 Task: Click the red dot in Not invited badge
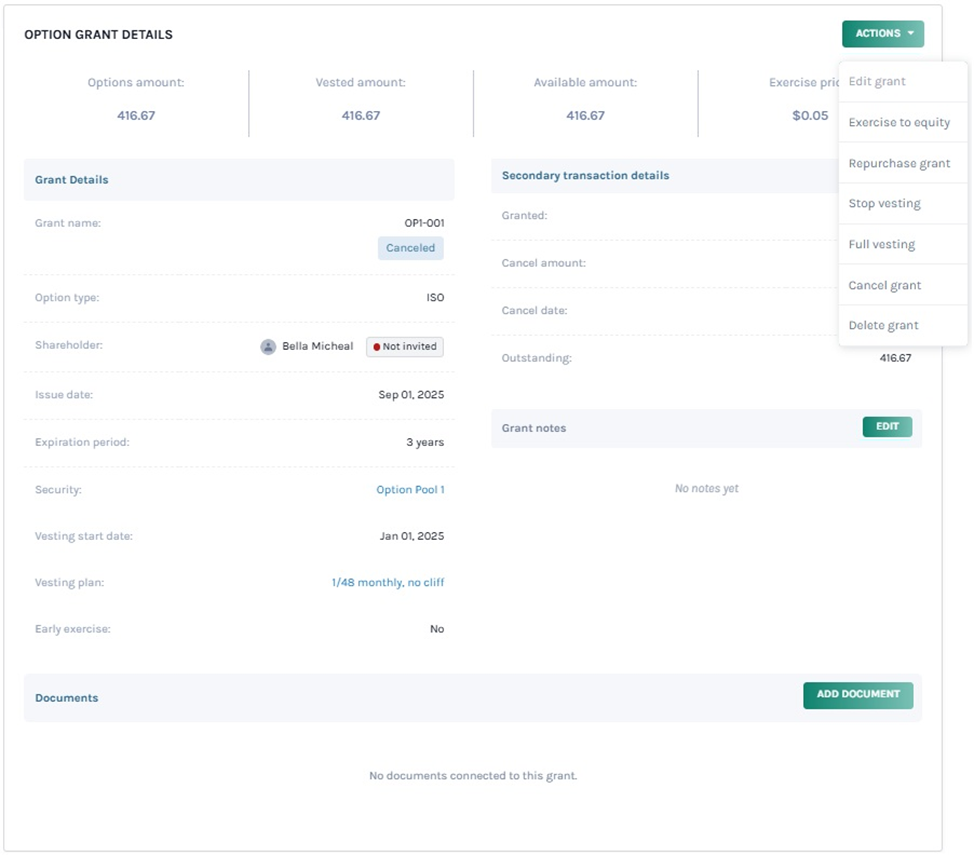point(377,347)
